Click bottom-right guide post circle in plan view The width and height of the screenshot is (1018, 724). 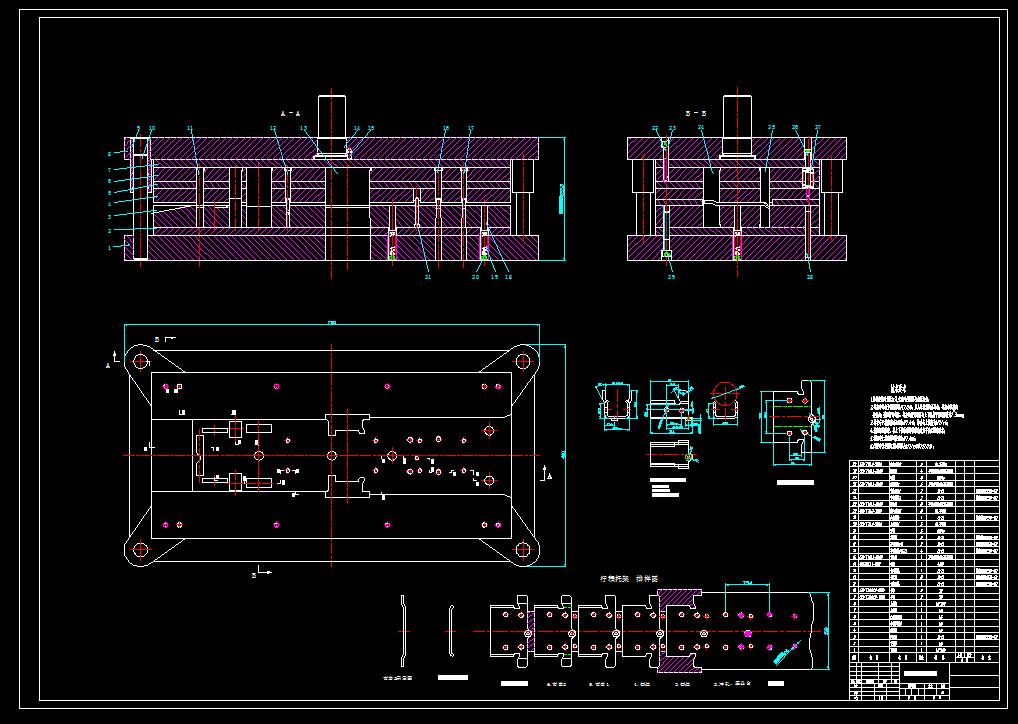(x=523, y=550)
